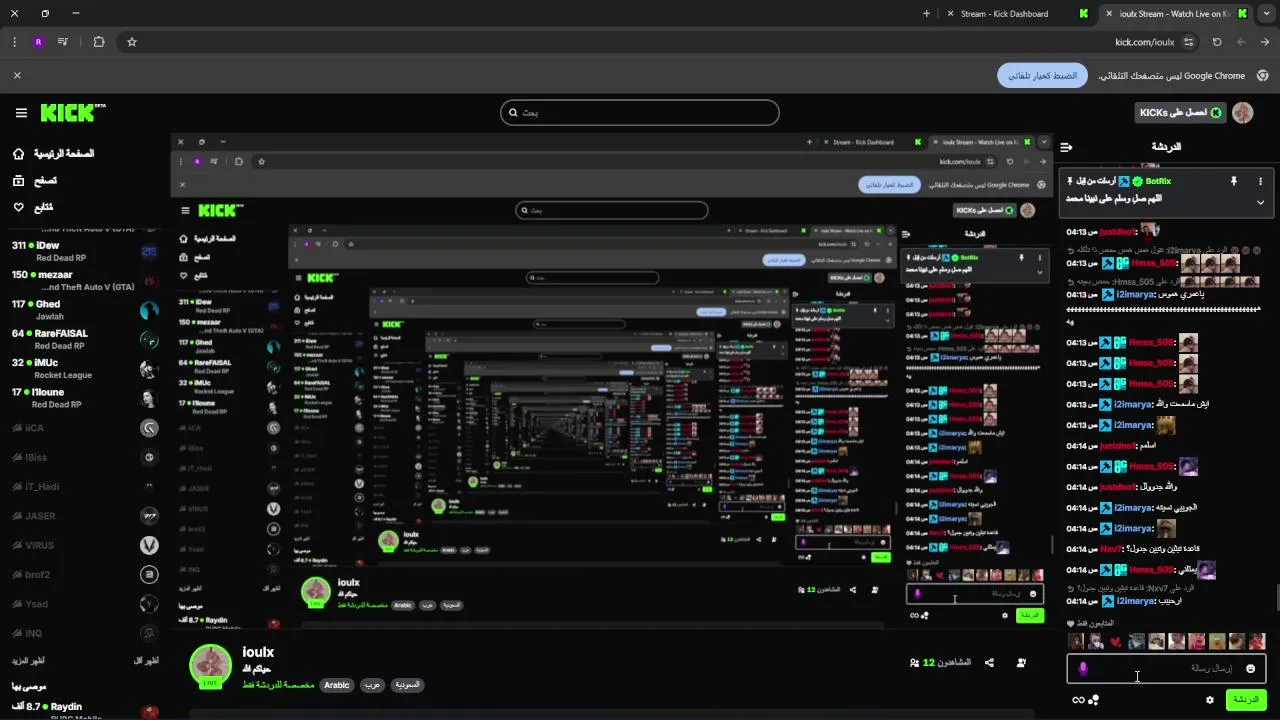This screenshot has width=1280, height=720.
Task: Open the hamburger menu beside the KICK logo
Action: pyautogui.click(x=21, y=113)
